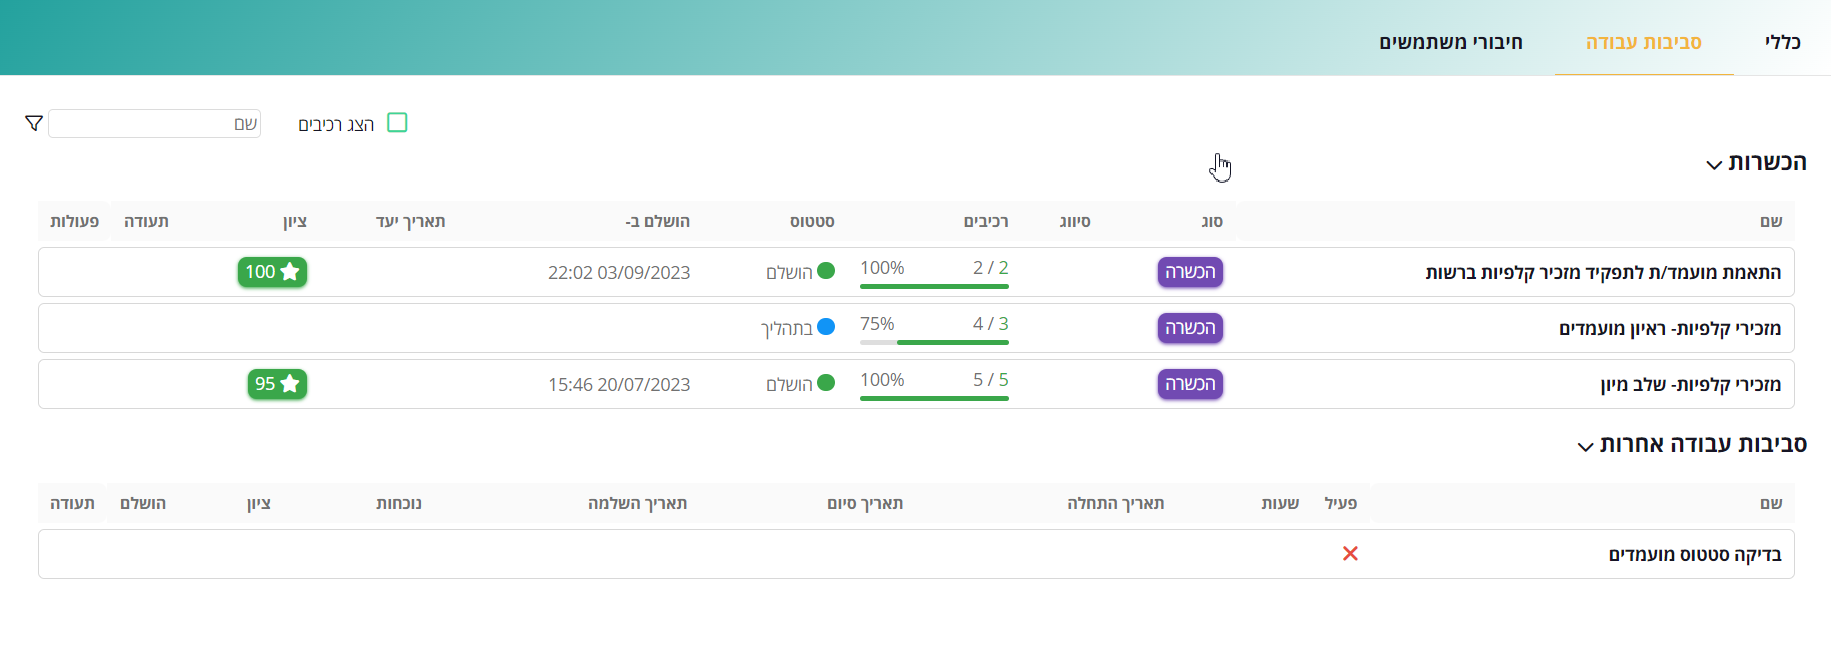Click the 'הכשרה' badge in the second row
Screen dimensions: 1831x670
tap(1190, 328)
